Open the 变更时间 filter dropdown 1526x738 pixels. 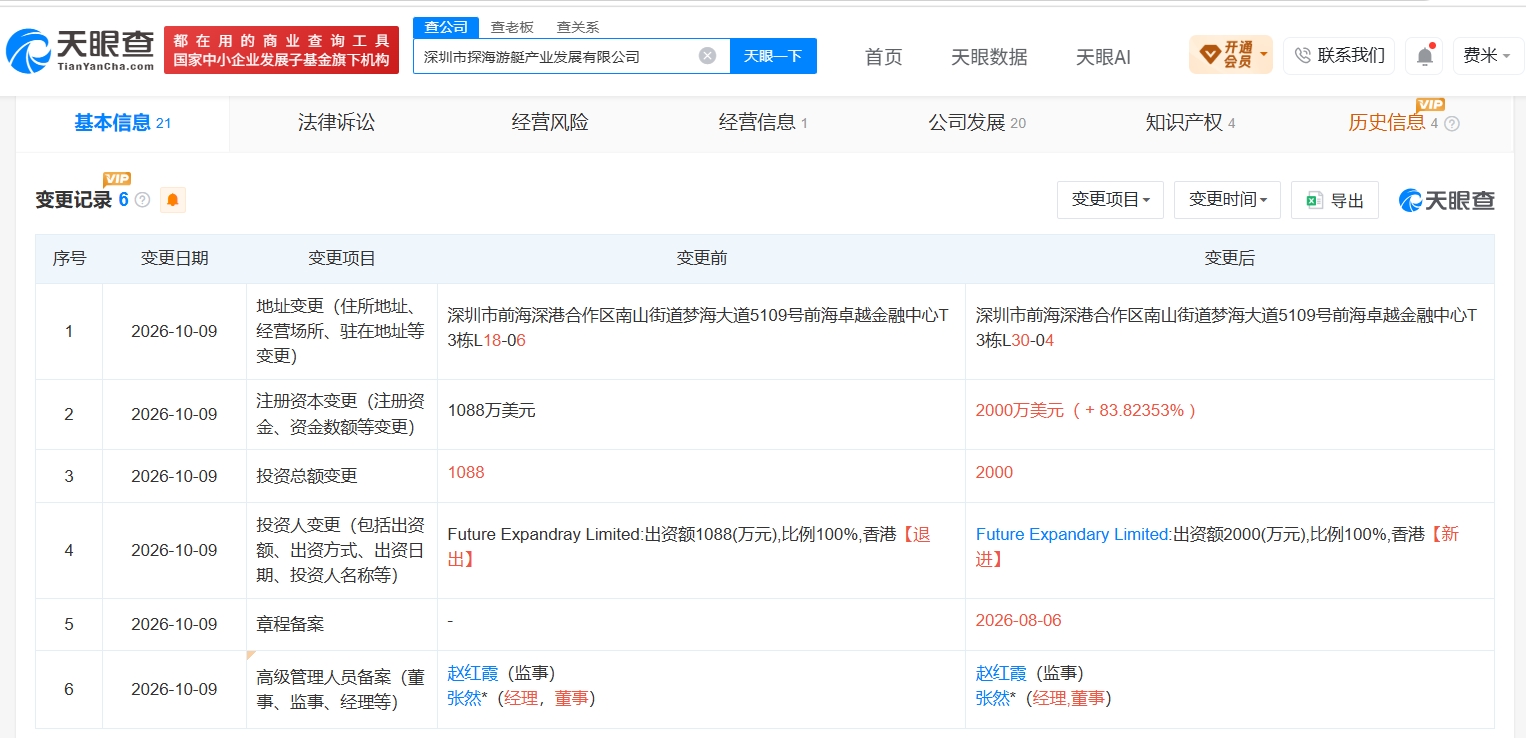point(1228,200)
